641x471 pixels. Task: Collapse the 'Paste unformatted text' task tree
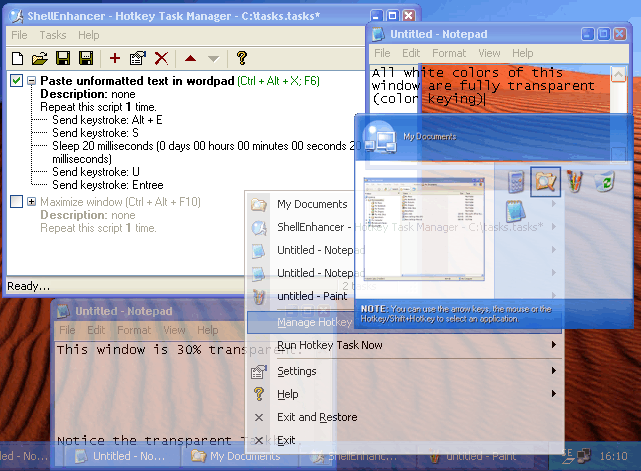(x=31, y=81)
